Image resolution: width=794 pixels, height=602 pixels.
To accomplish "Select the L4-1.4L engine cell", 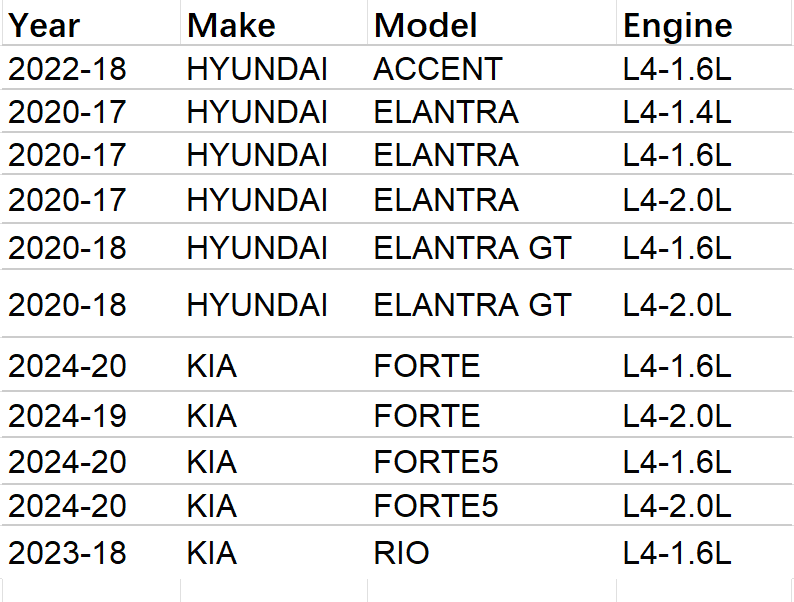I will [x=677, y=112].
